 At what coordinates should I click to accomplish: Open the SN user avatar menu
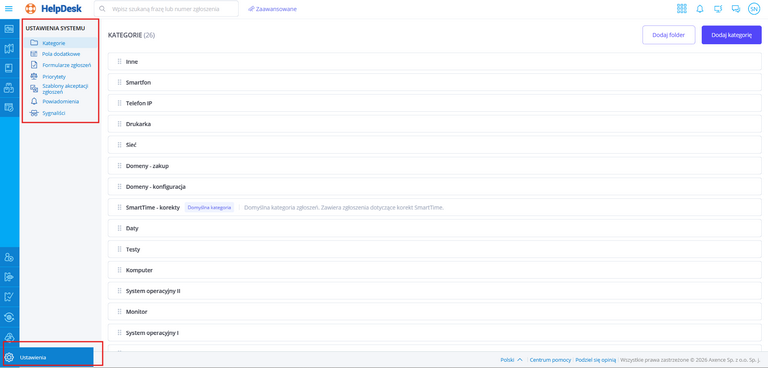(x=753, y=9)
